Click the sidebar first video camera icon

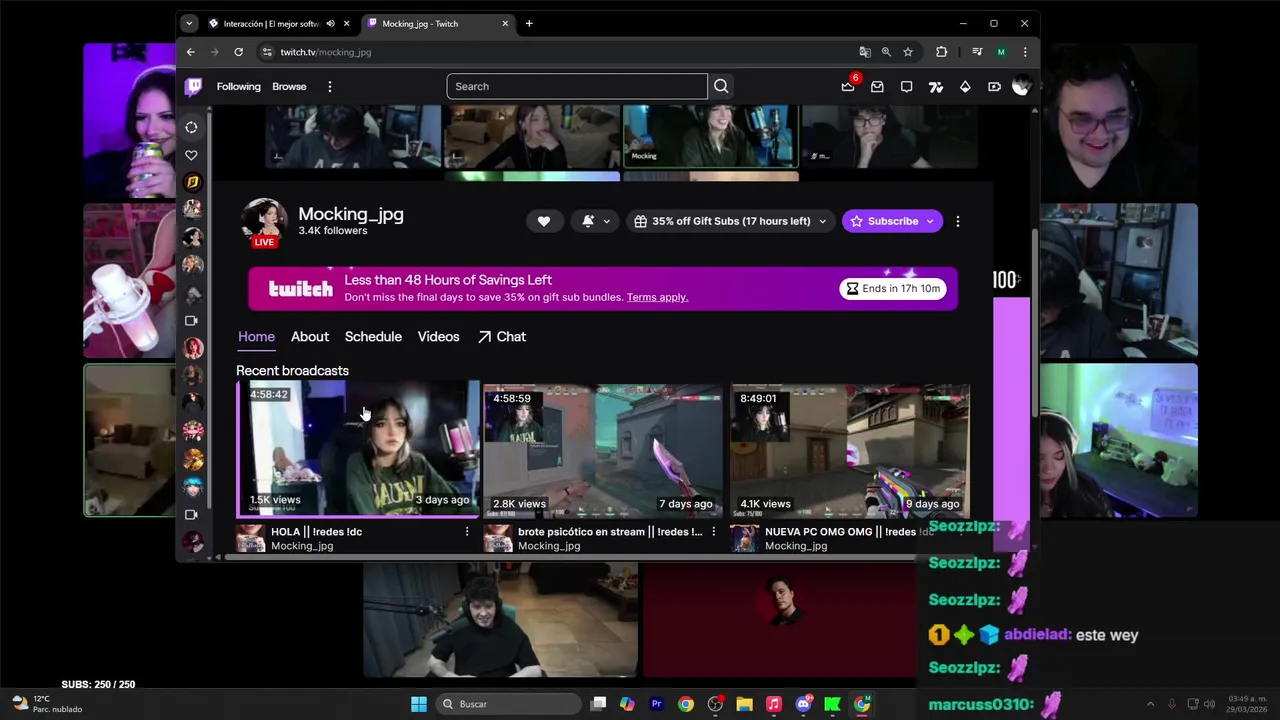click(x=191, y=321)
